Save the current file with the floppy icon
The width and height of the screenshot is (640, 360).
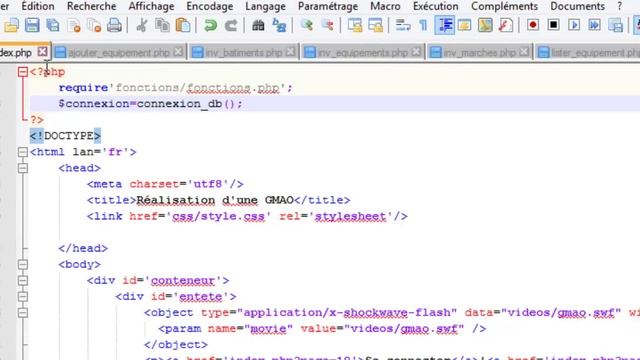click(32, 25)
